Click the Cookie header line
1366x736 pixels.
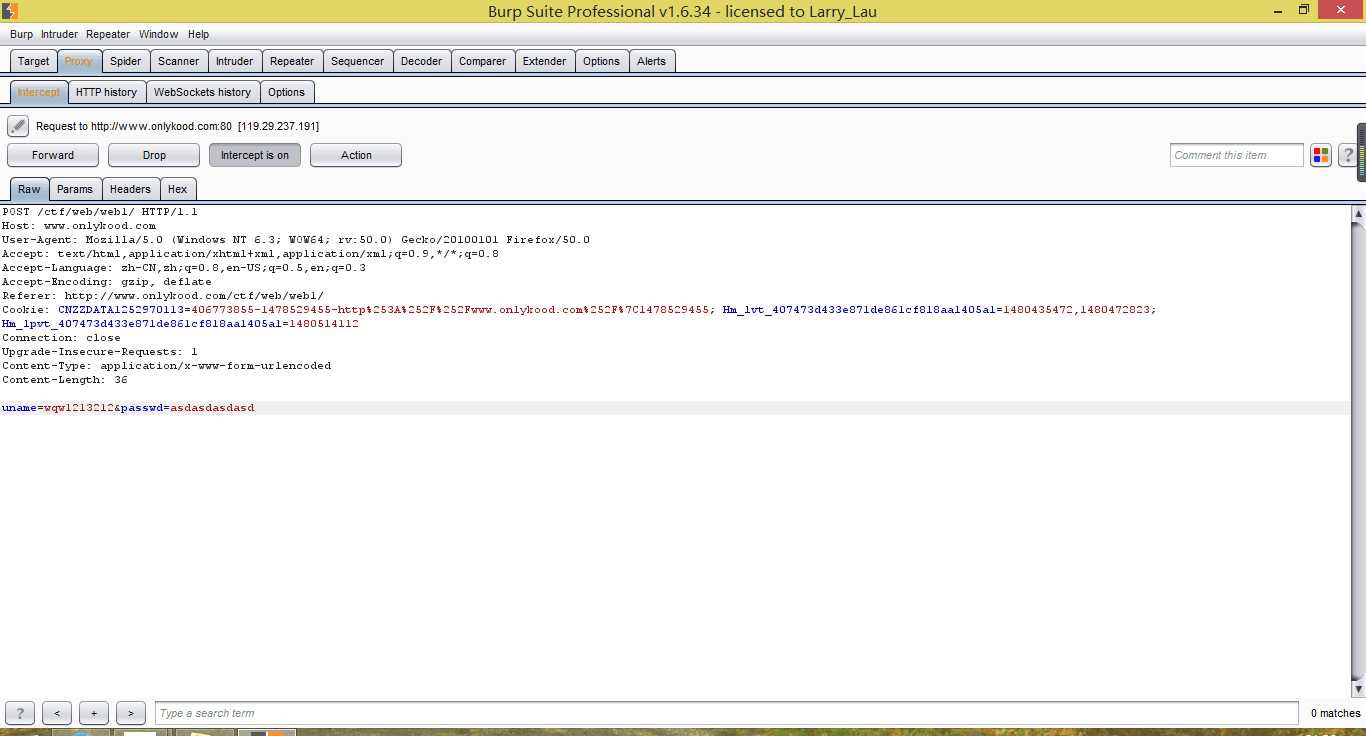[x=579, y=317]
